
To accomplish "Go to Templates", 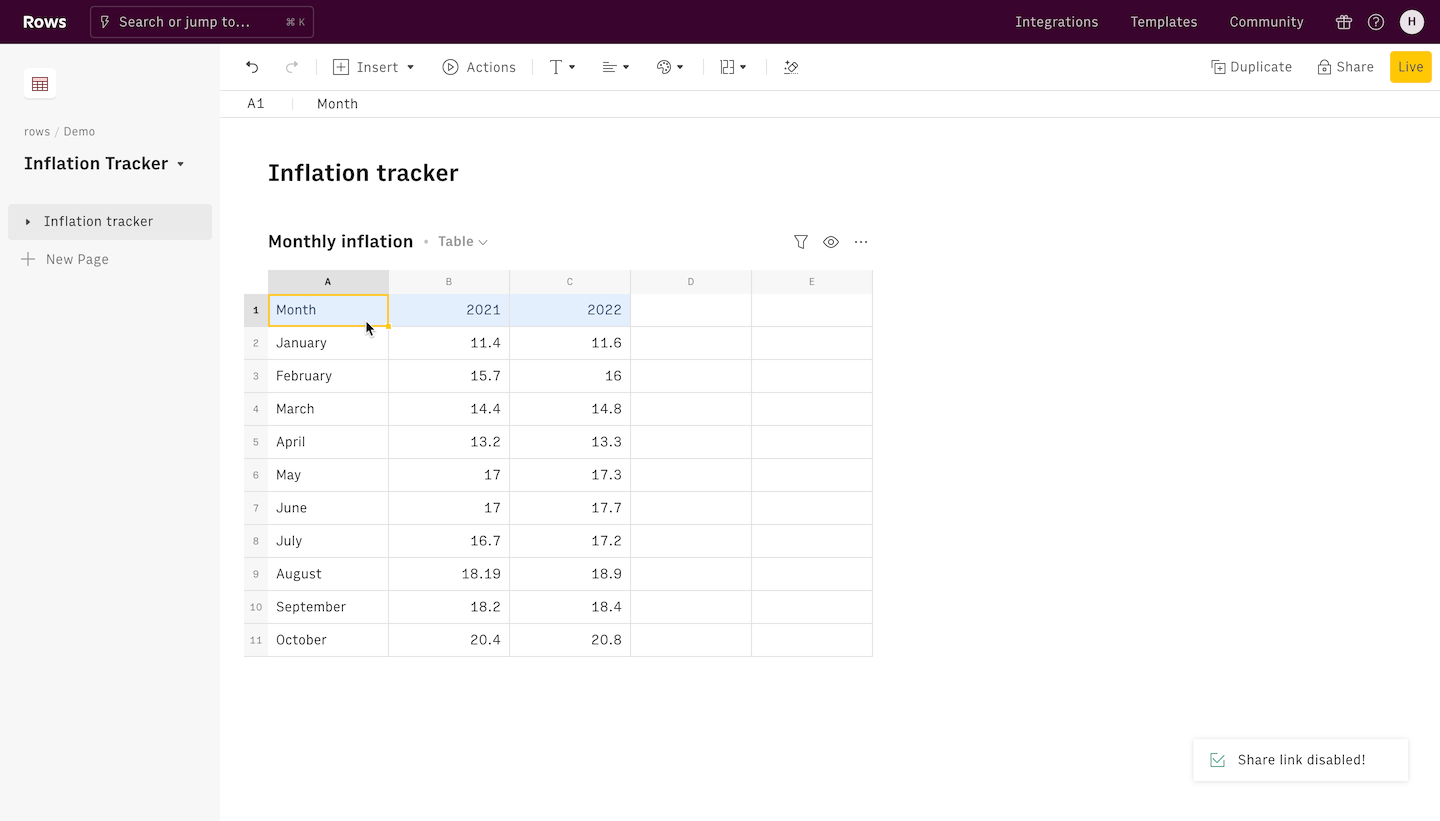I will pyautogui.click(x=1164, y=22).
